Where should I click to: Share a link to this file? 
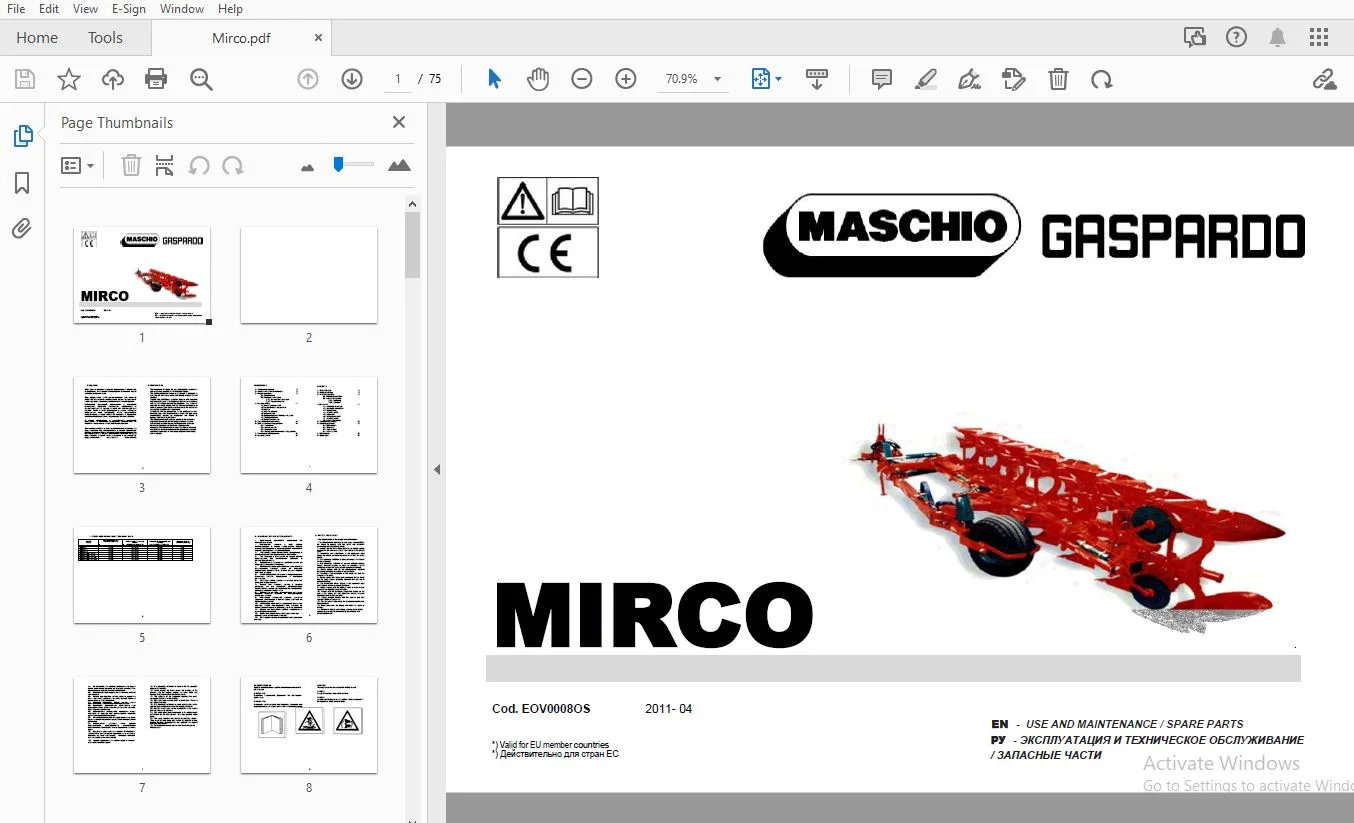pos(1324,79)
